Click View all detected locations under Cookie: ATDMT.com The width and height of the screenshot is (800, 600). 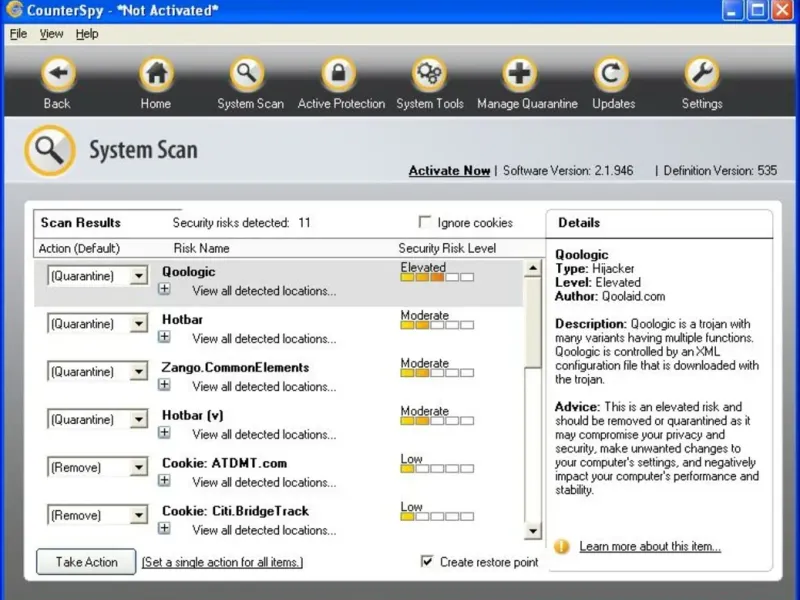(x=264, y=482)
